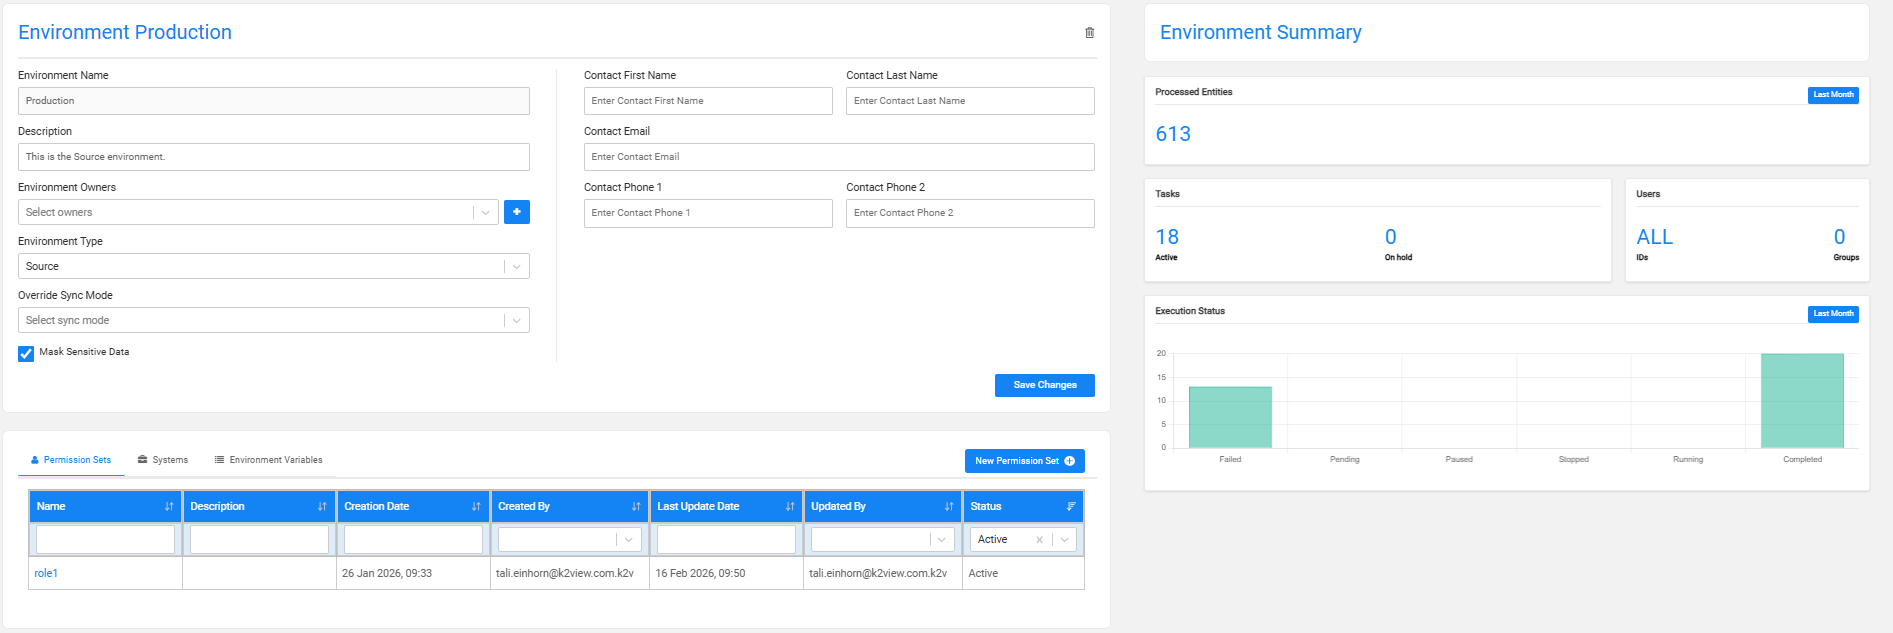Click the blue plus add owner icon

pos(516,212)
